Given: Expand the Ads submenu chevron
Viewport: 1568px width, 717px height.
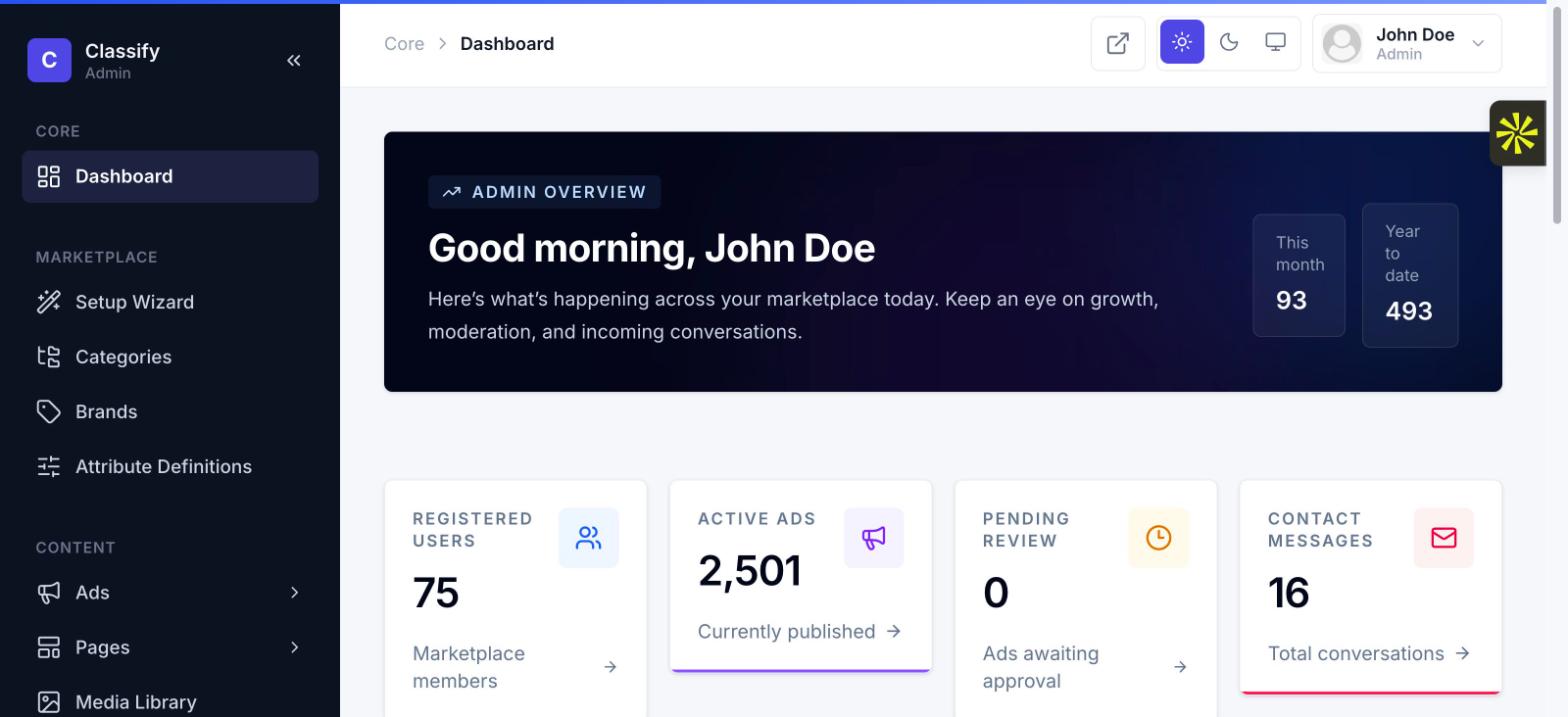Looking at the screenshot, I should (294, 593).
